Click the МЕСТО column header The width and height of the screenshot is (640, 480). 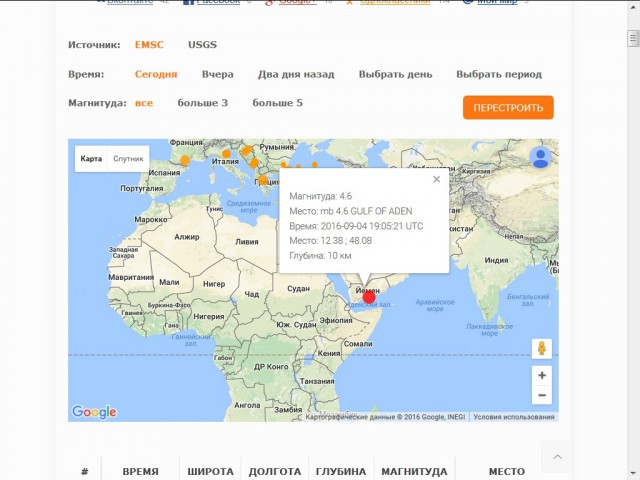[x=507, y=471]
